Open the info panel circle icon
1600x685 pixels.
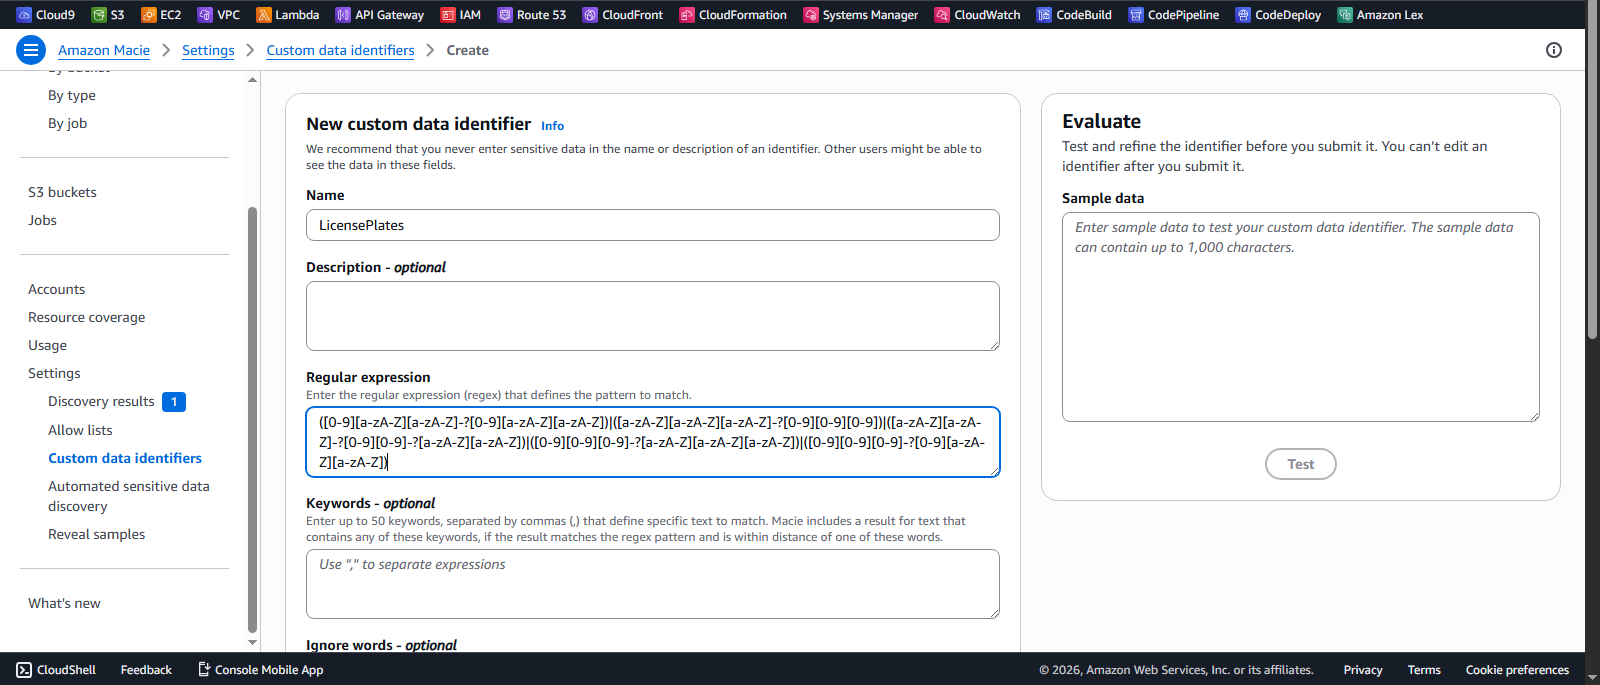1554,50
